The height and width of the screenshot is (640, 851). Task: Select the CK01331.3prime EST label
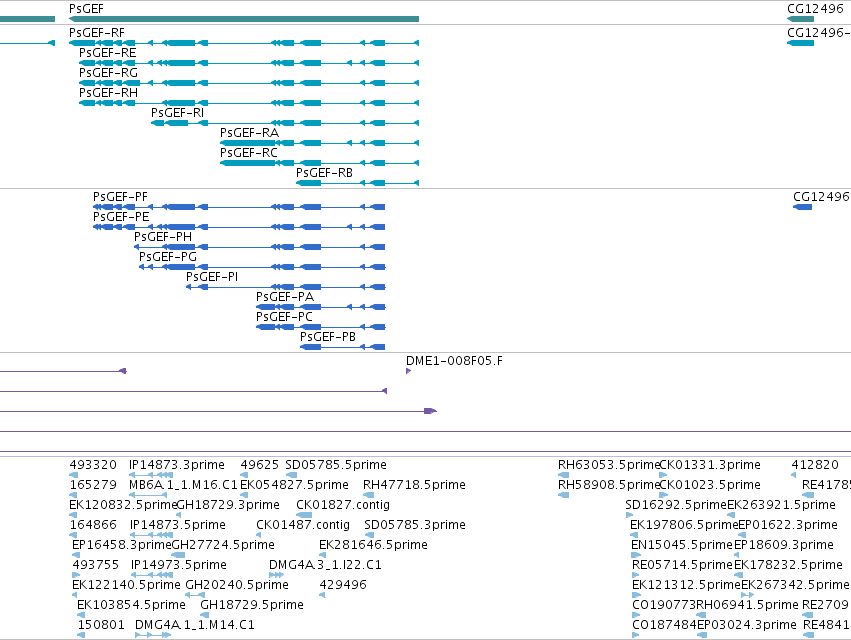(710, 465)
